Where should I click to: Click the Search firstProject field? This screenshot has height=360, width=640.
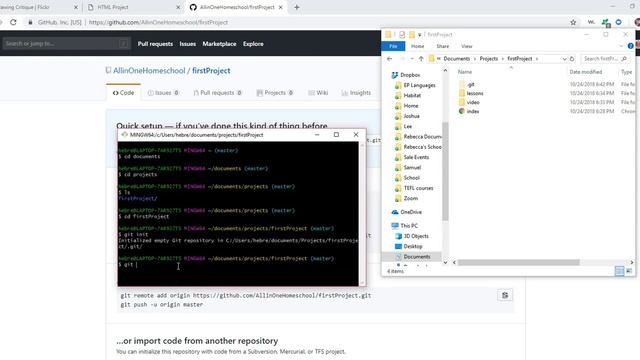pos(605,59)
